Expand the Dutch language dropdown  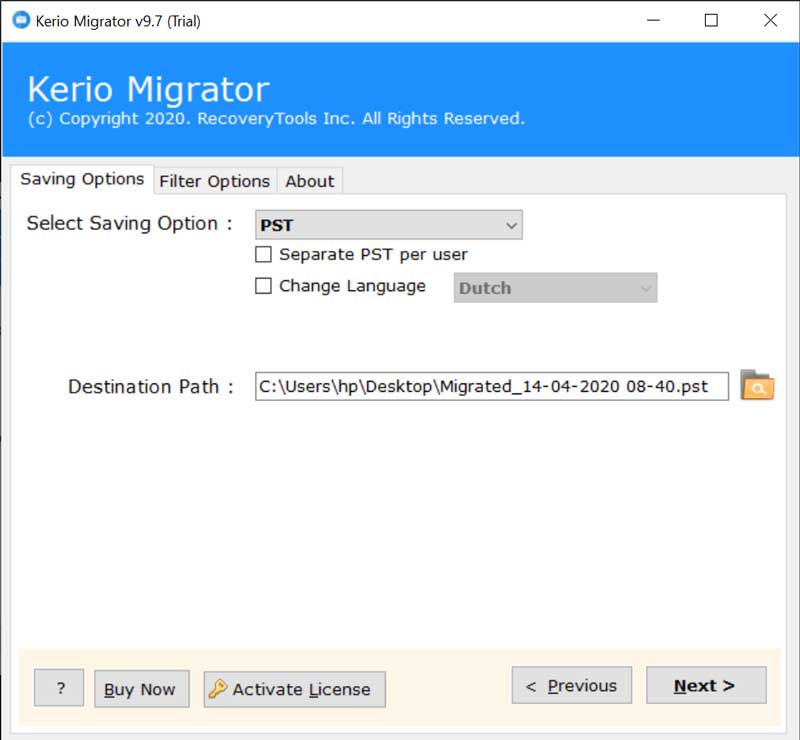coord(555,288)
